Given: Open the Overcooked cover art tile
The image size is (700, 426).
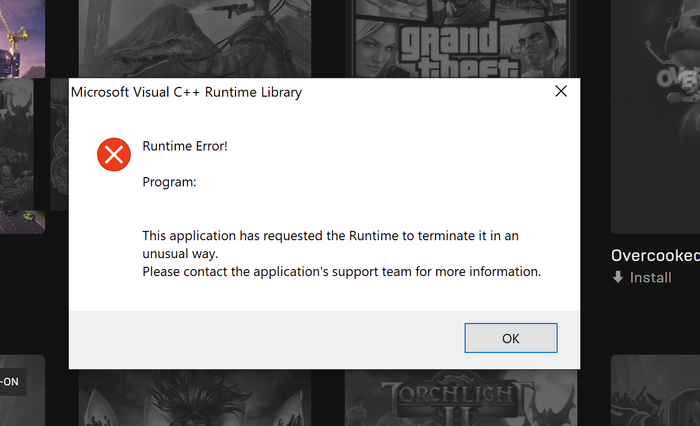Looking at the screenshot, I should pyautogui.click(x=655, y=116).
